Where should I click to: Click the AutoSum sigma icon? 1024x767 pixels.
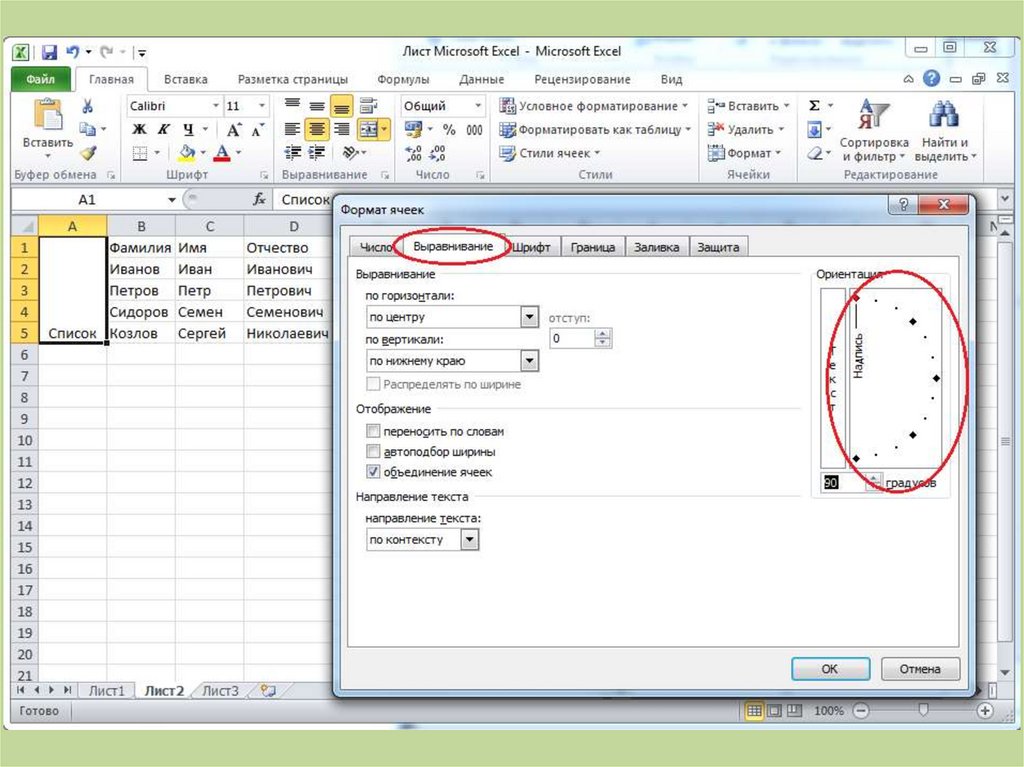point(815,106)
